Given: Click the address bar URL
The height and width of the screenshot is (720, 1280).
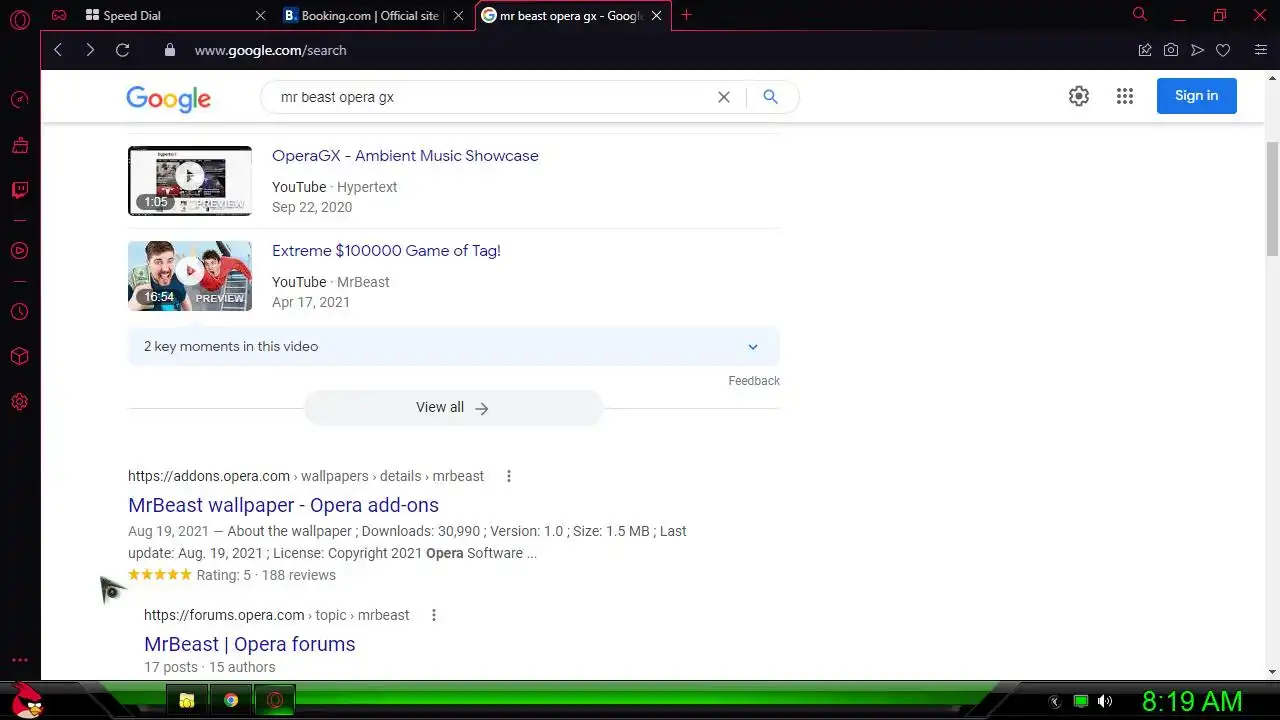Looking at the screenshot, I should click(270, 50).
